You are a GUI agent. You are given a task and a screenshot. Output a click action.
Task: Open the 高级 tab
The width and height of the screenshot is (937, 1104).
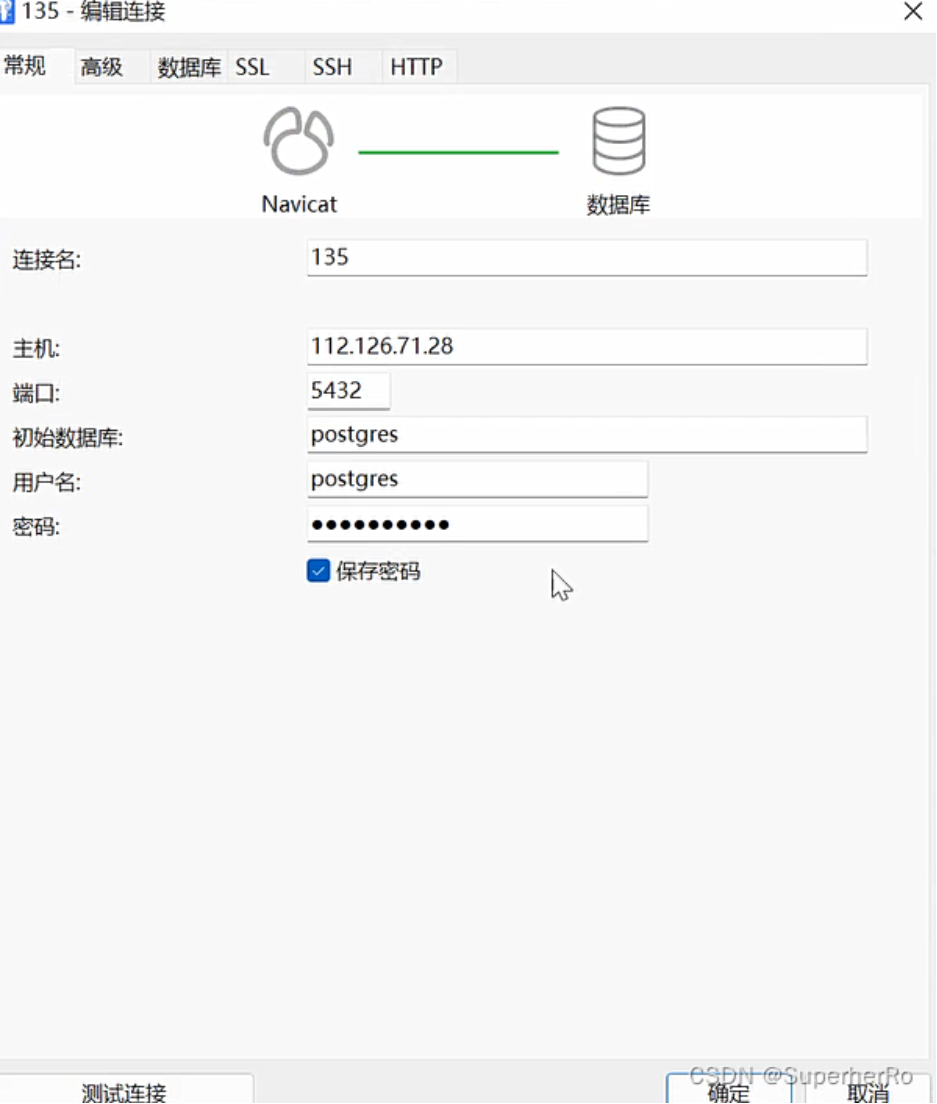(x=111, y=67)
